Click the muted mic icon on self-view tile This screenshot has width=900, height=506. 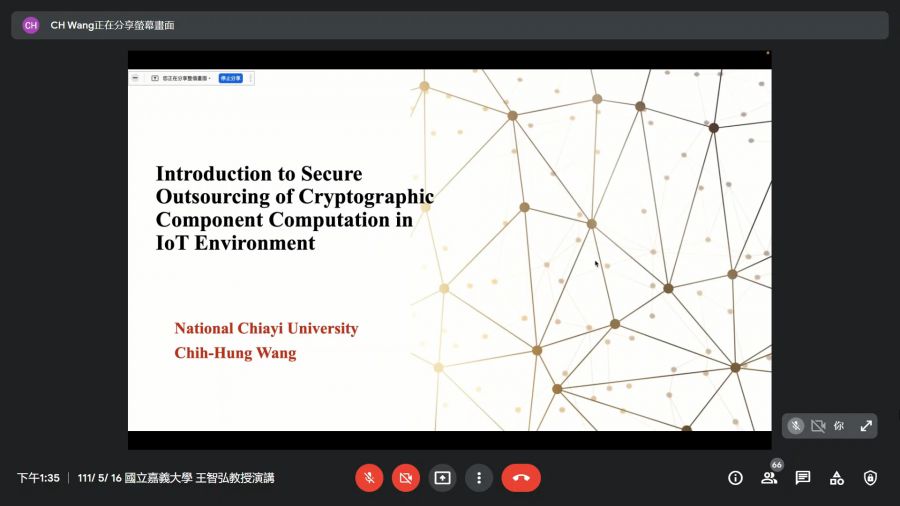coord(796,426)
